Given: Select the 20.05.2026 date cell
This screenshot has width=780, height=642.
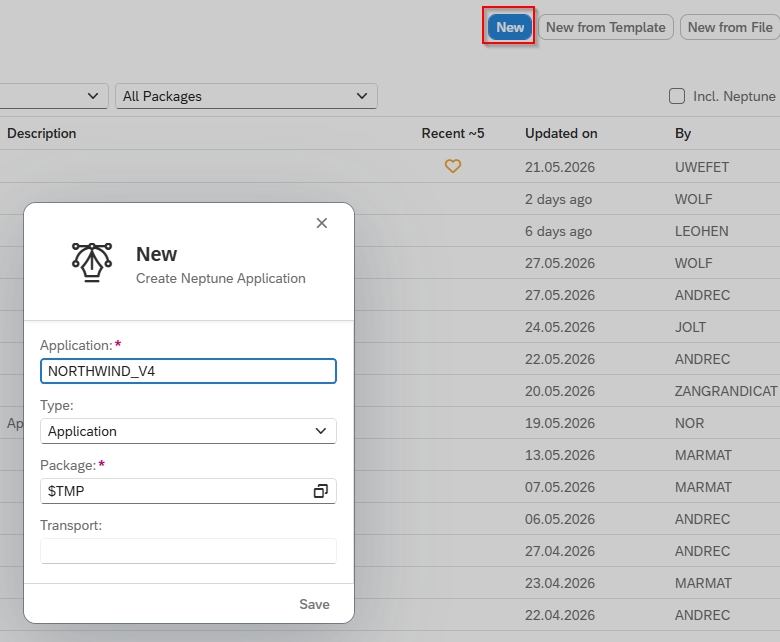Looking at the screenshot, I should (560, 391).
